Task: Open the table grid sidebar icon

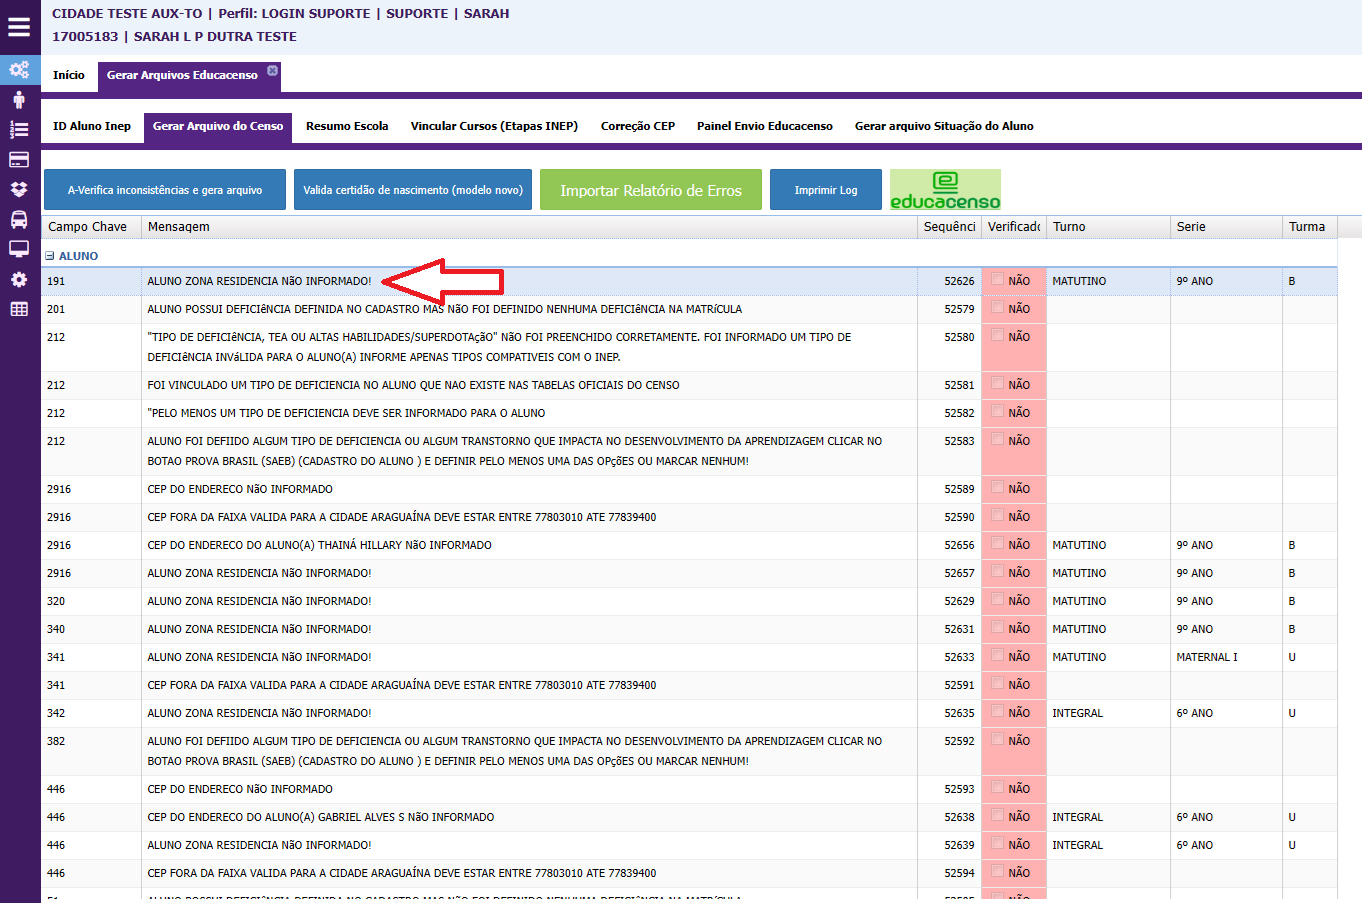Action: pyautogui.click(x=19, y=309)
